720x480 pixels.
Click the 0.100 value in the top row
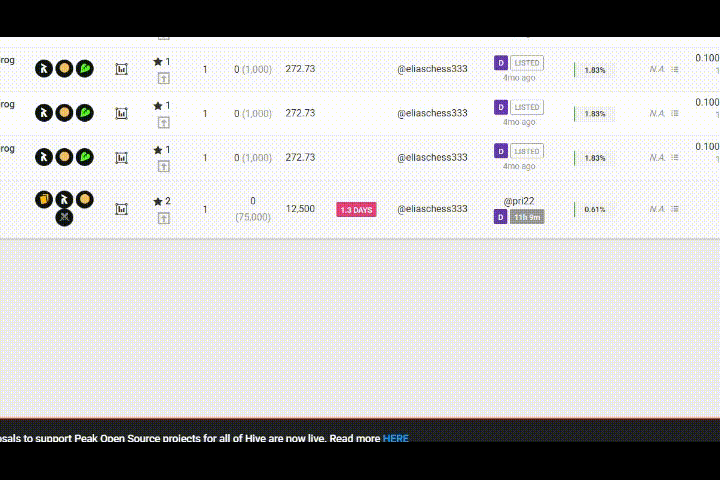pos(707,58)
